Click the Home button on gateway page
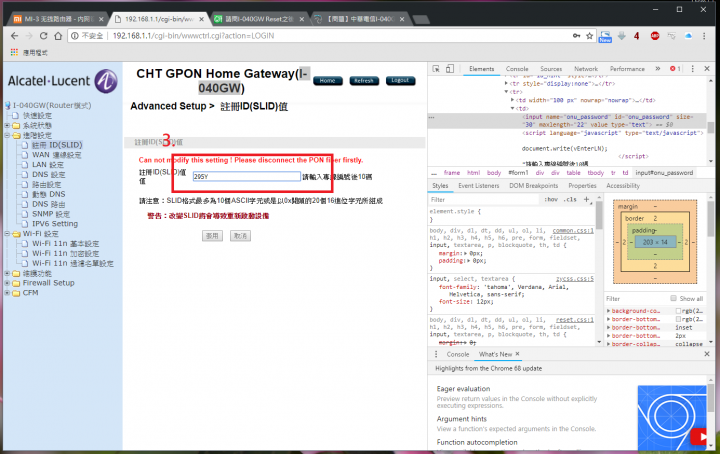 [x=327, y=81]
